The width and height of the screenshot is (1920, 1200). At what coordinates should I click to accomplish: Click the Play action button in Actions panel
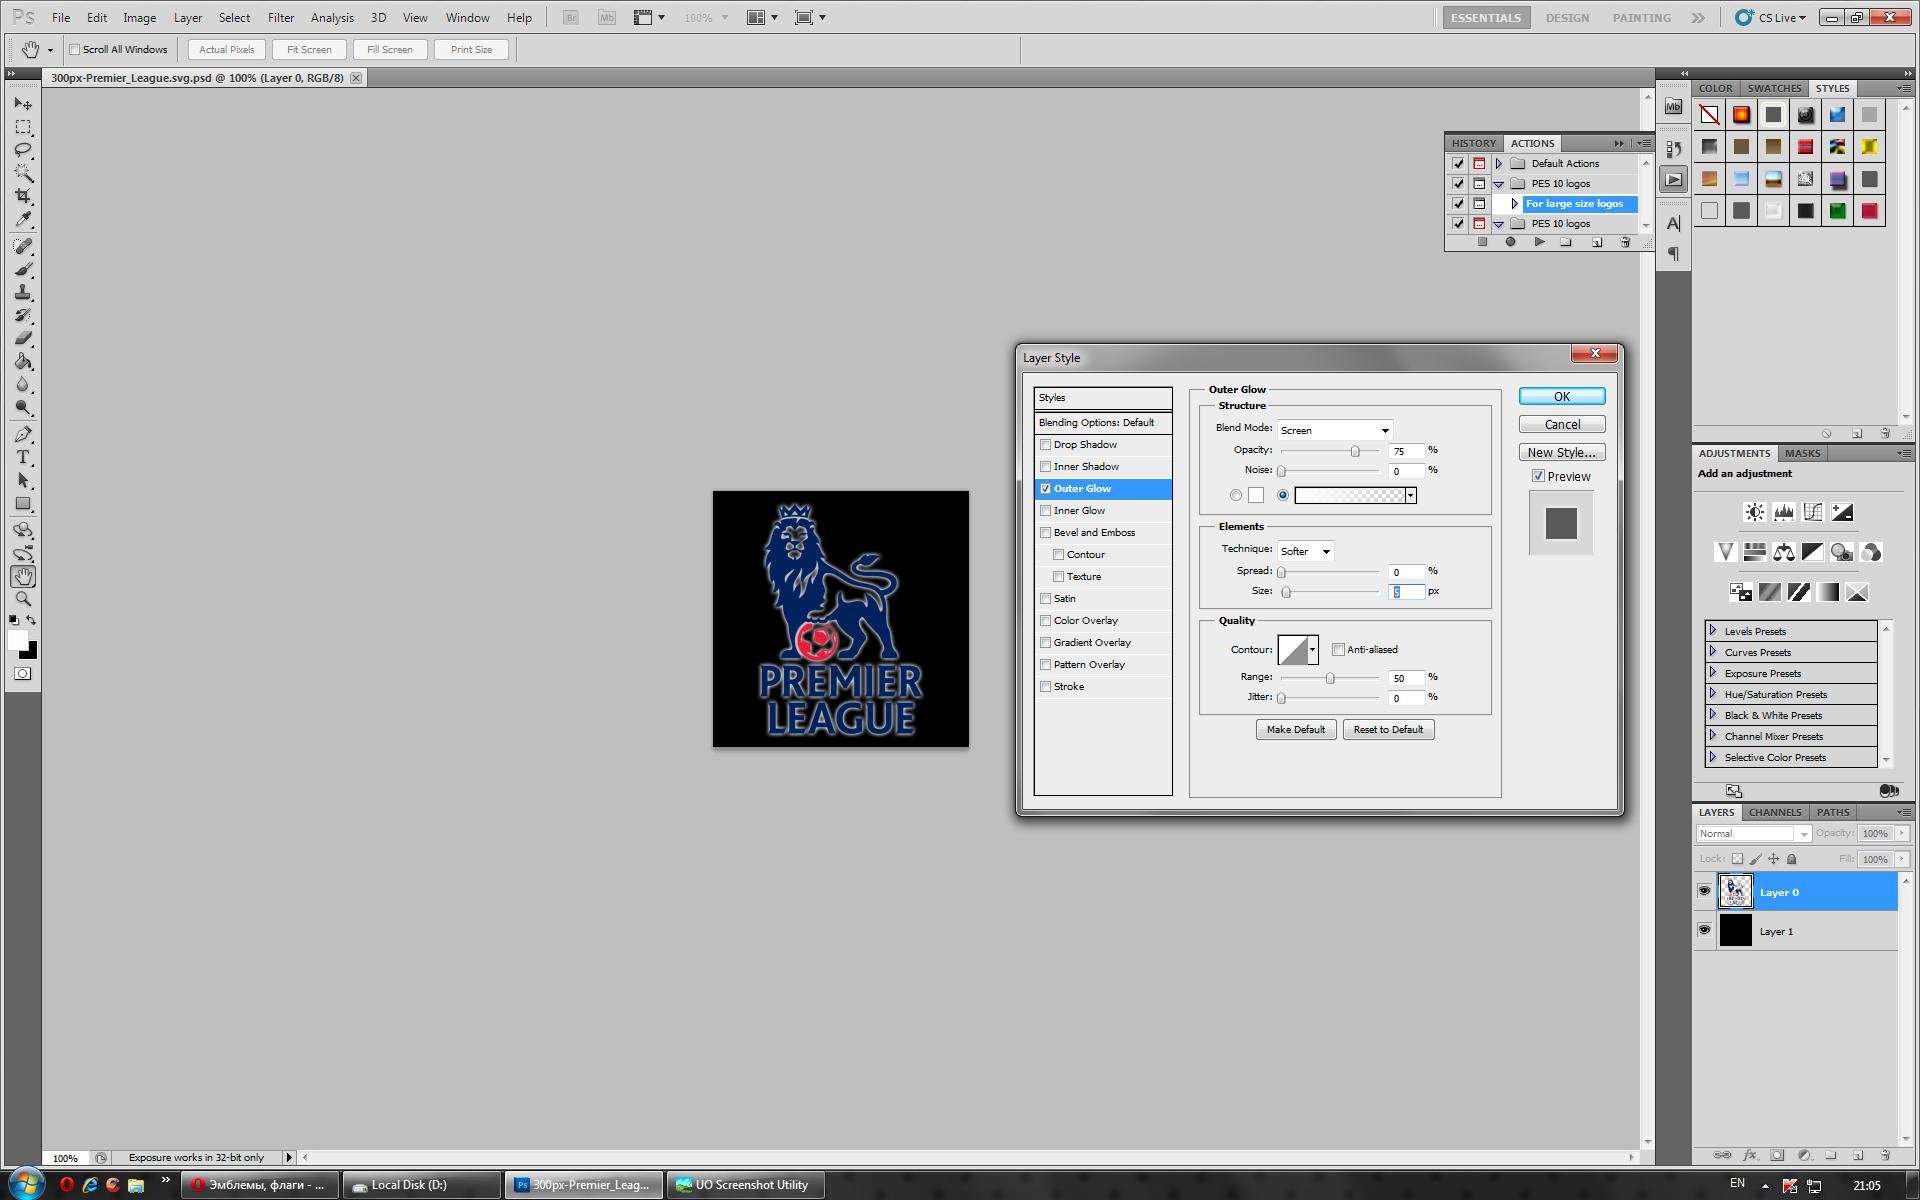pyautogui.click(x=1539, y=242)
